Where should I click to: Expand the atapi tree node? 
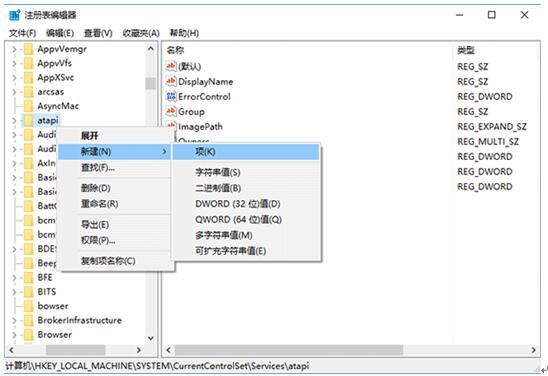coord(14,121)
